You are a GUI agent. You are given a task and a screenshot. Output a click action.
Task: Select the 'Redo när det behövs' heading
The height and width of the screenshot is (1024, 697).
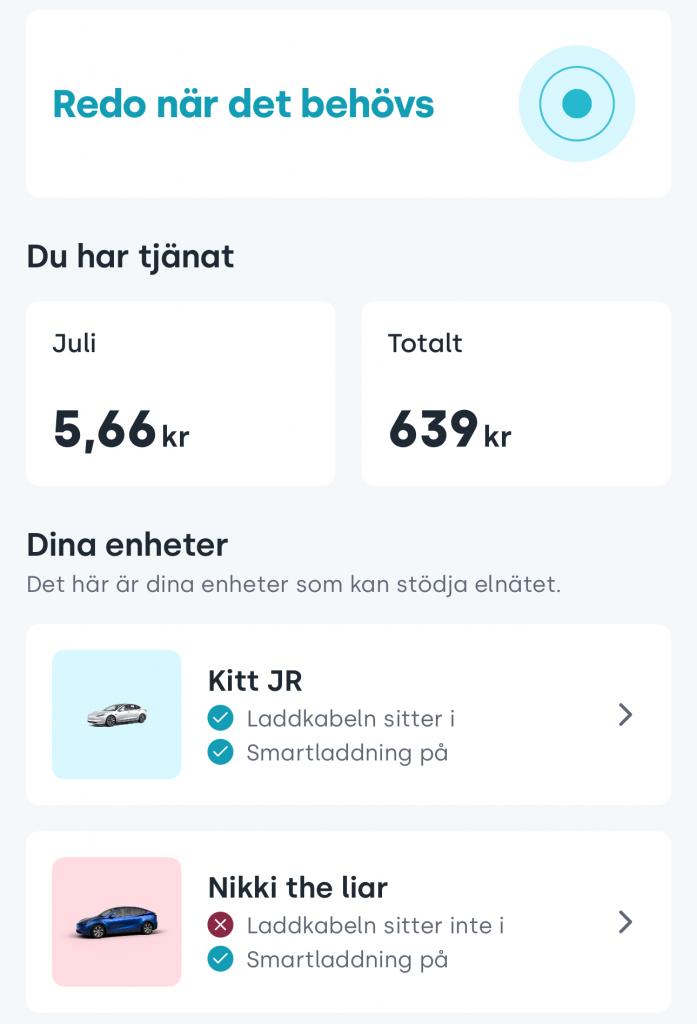click(243, 104)
